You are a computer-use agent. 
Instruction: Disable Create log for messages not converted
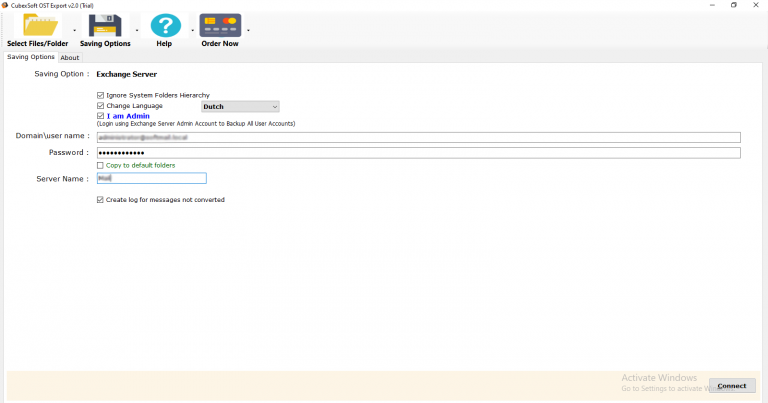click(100, 200)
